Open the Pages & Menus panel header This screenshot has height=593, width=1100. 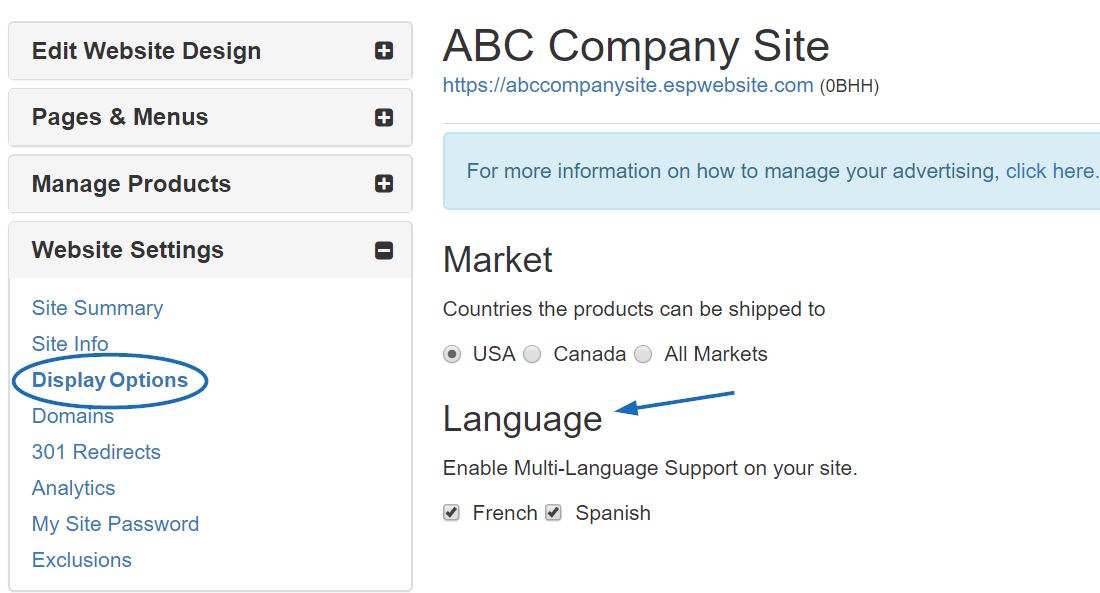pyautogui.click(x=210, y=117)
